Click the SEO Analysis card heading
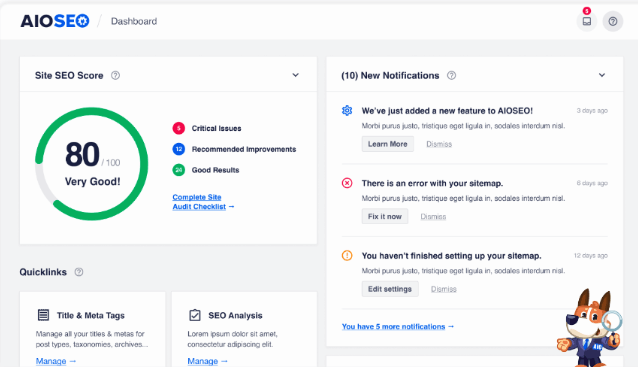This screenshot has width=638, height=367. [x=235, y=315]
